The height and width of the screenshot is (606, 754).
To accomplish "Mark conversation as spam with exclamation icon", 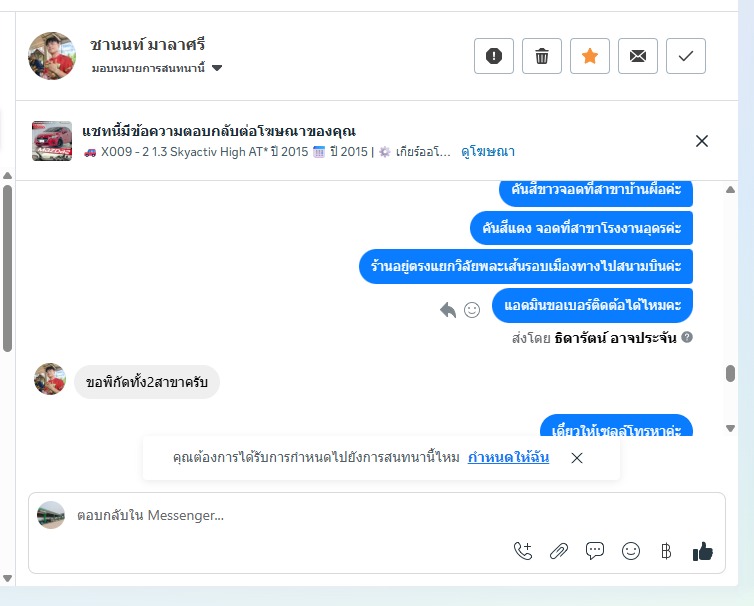I will 493,56.
